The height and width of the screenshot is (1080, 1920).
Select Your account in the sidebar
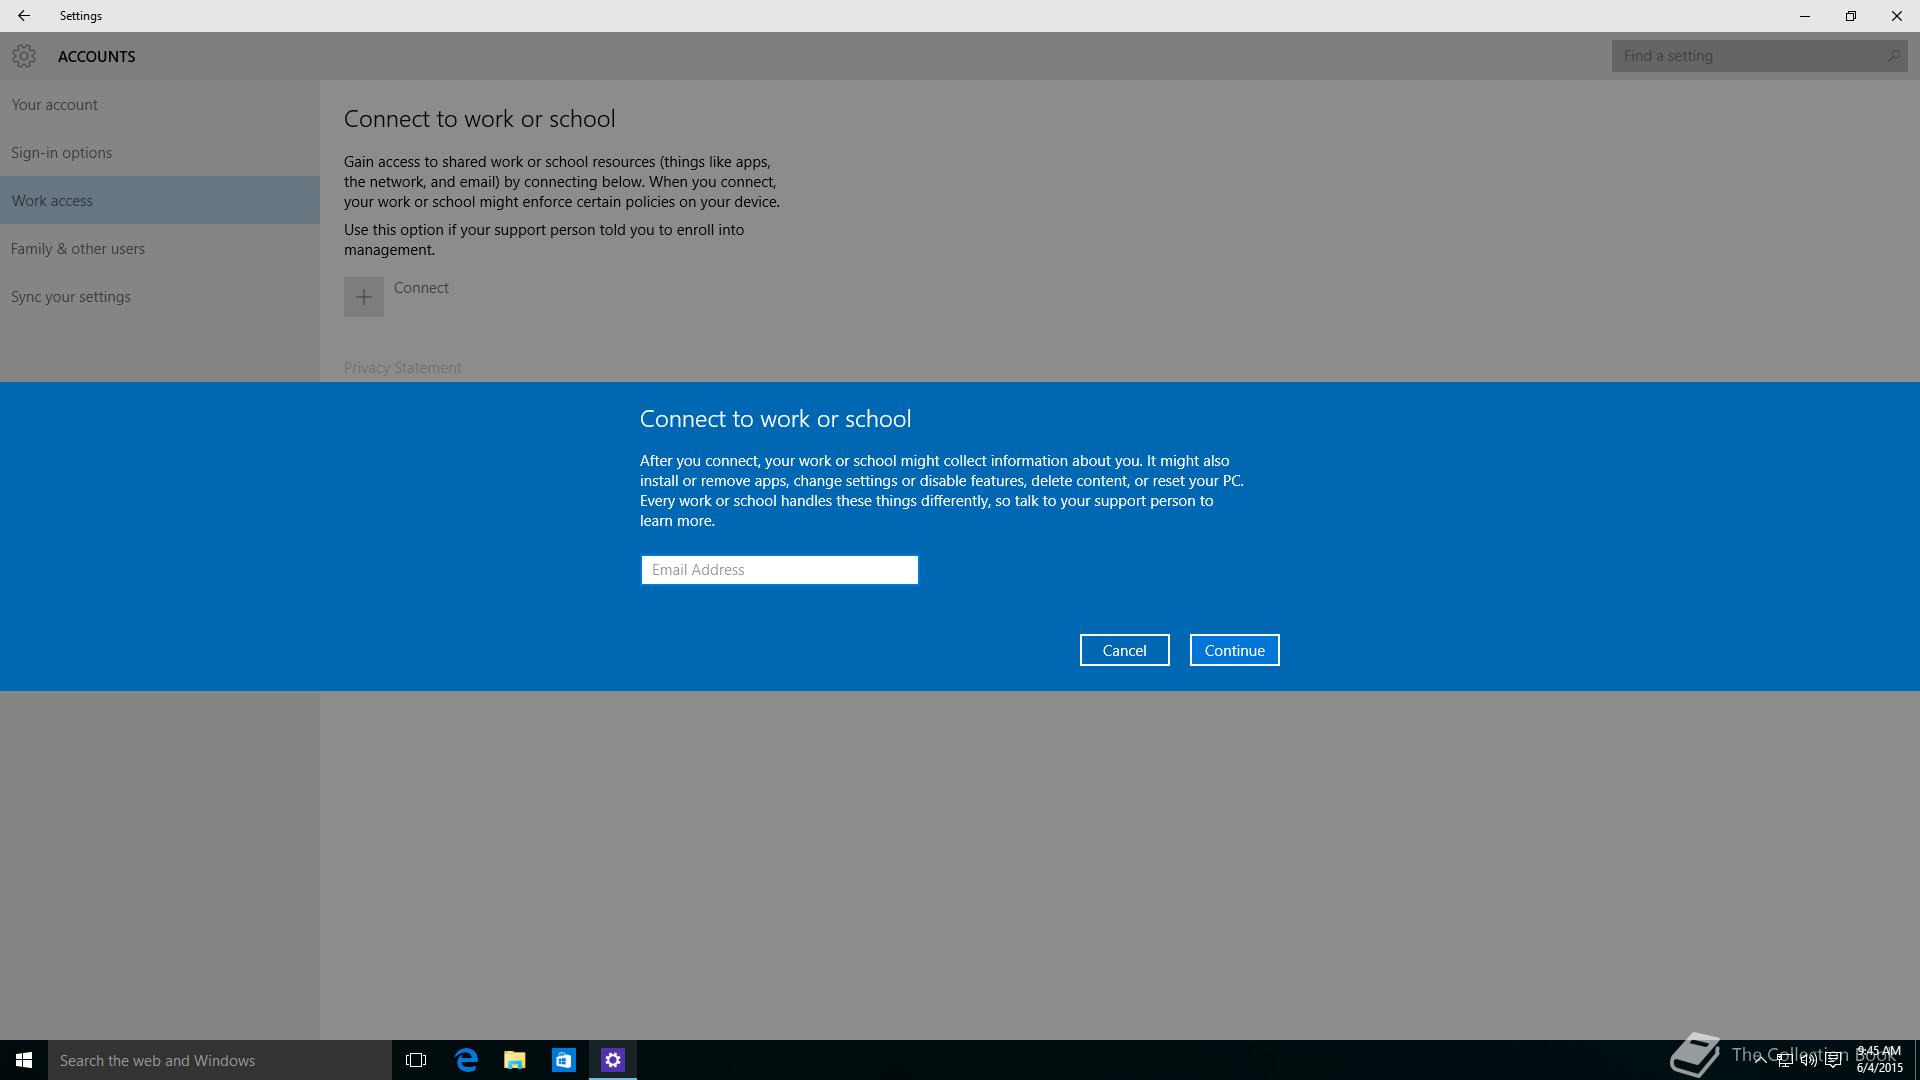(55, 105)
